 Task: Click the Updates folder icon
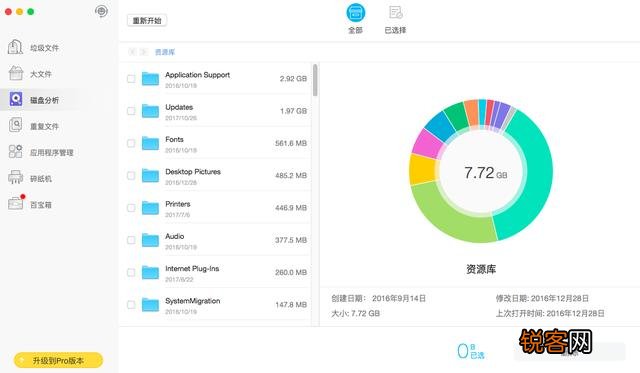[150, 111]
